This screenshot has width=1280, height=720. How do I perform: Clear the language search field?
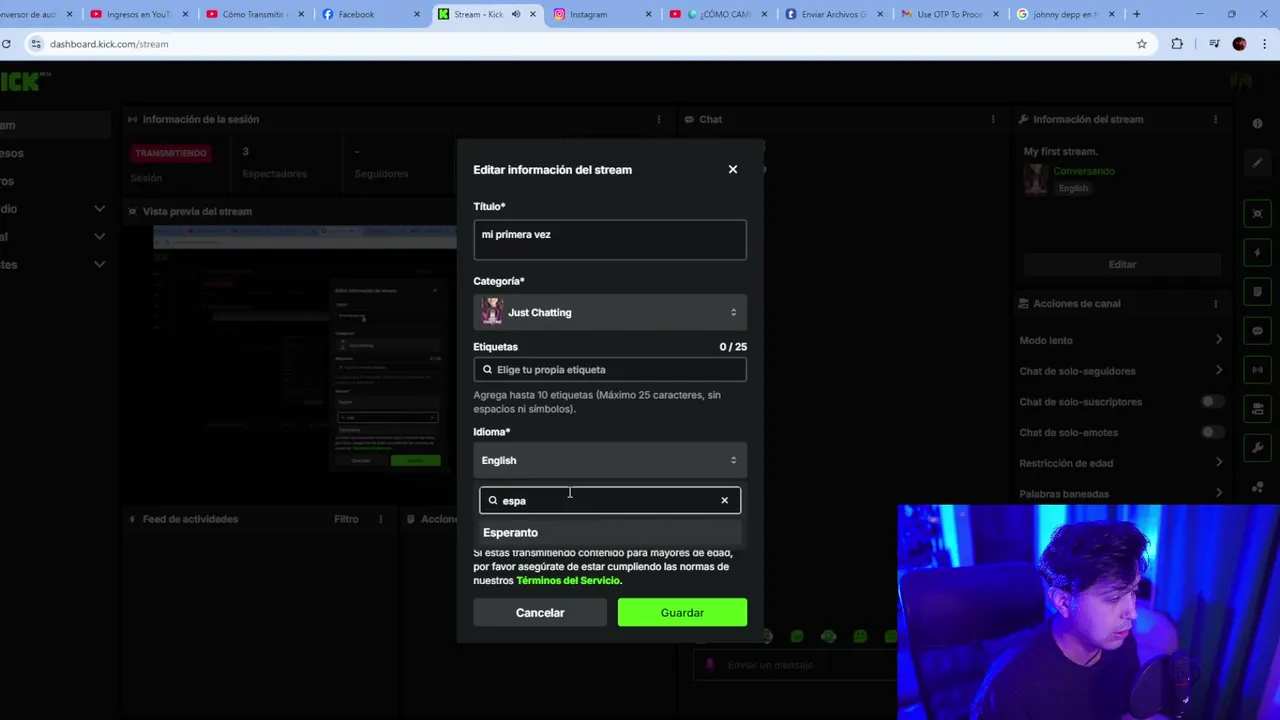[725, 500]
